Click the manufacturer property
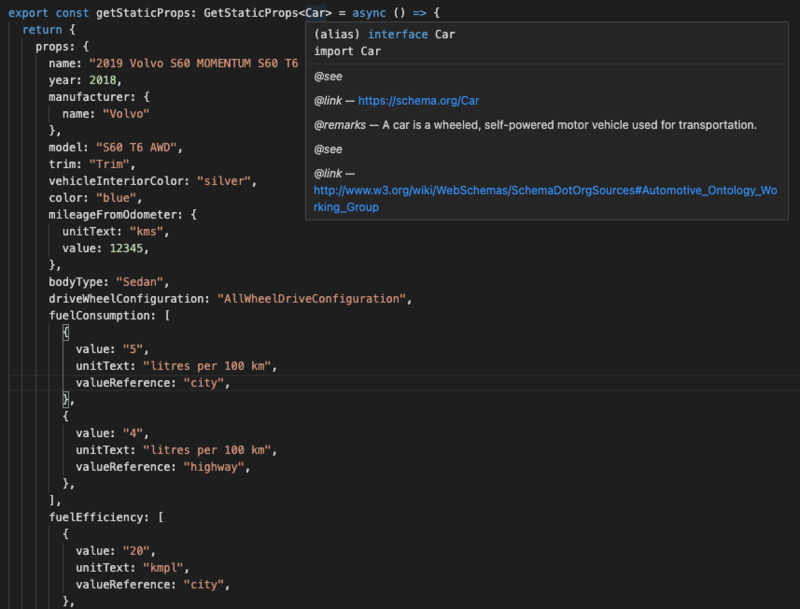The width and height of the screenshot is (800, 609). point(89,97)
